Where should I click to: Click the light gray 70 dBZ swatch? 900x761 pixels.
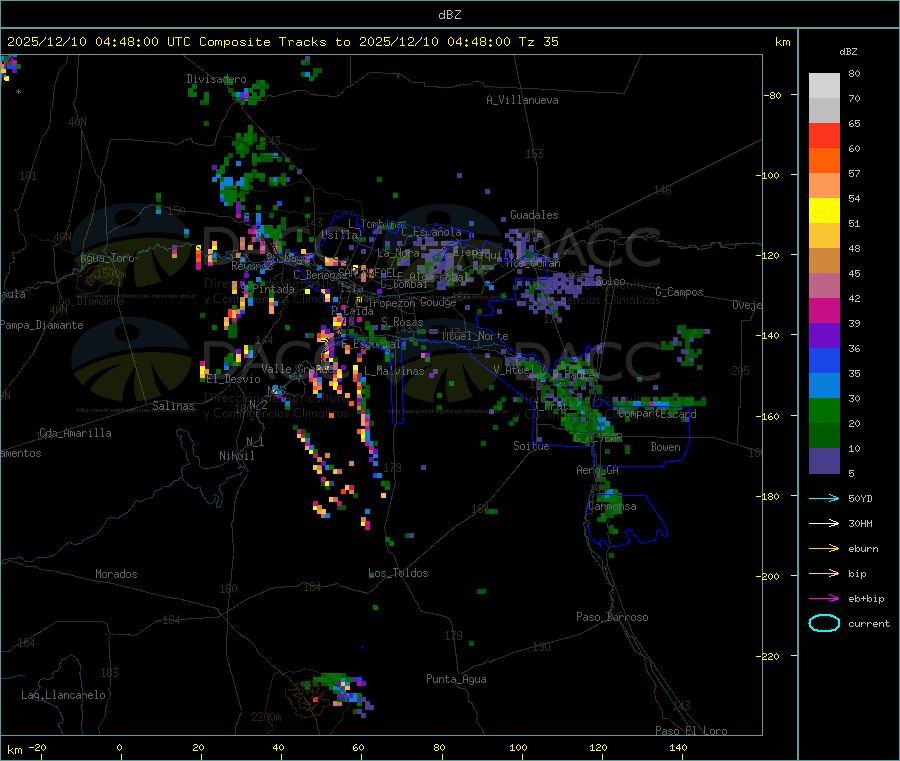coord(824,111)
